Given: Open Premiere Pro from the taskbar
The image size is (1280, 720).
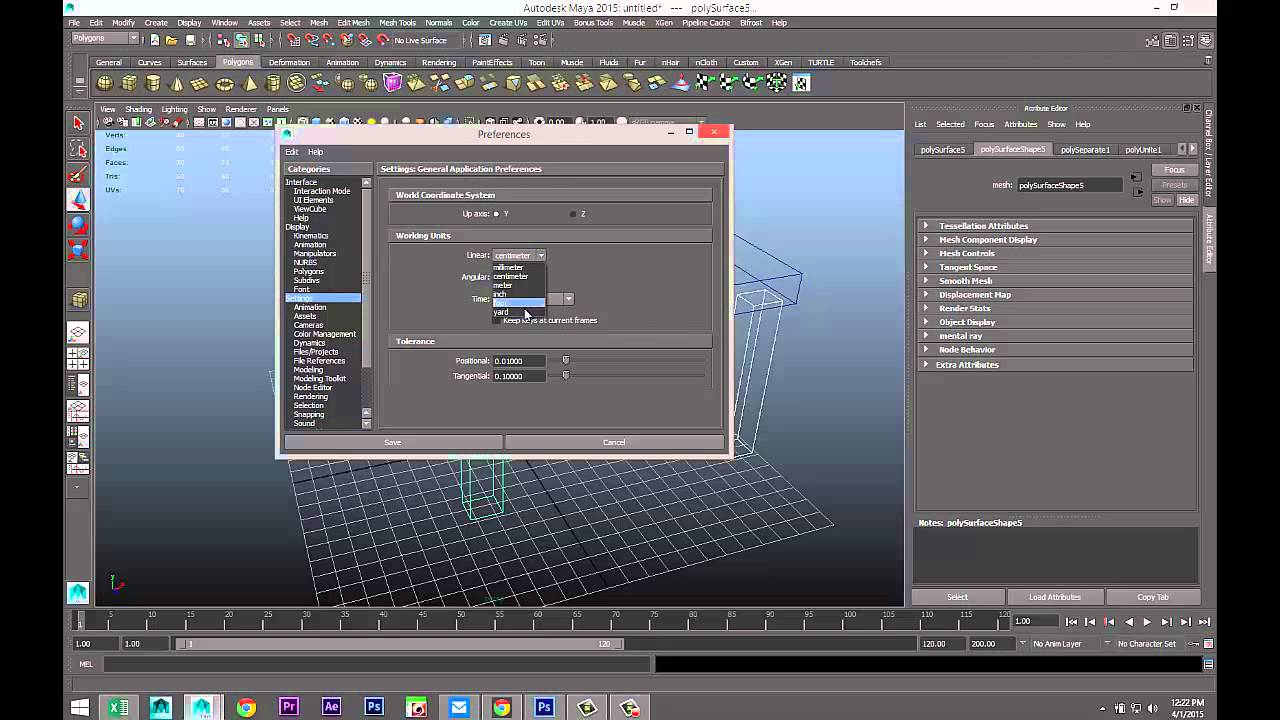Looking at the screenshot, I should (x=289, y=707).
